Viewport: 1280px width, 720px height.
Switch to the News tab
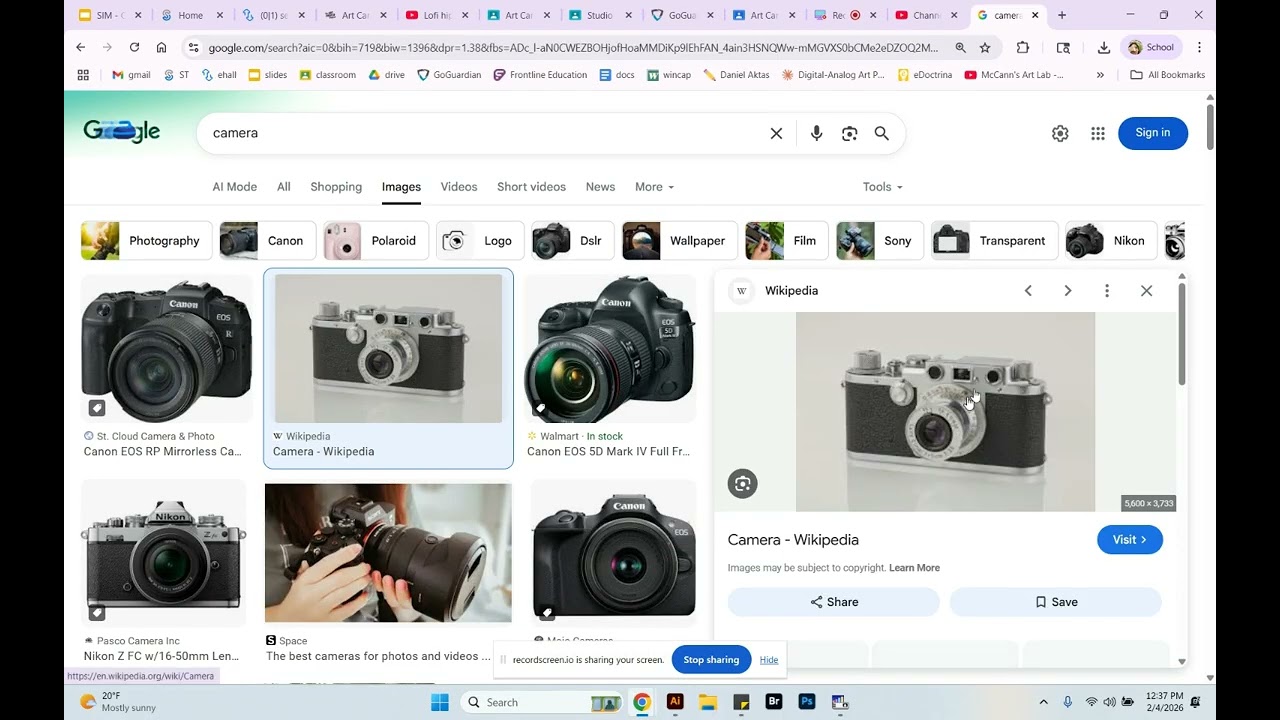tap(600, 187)
